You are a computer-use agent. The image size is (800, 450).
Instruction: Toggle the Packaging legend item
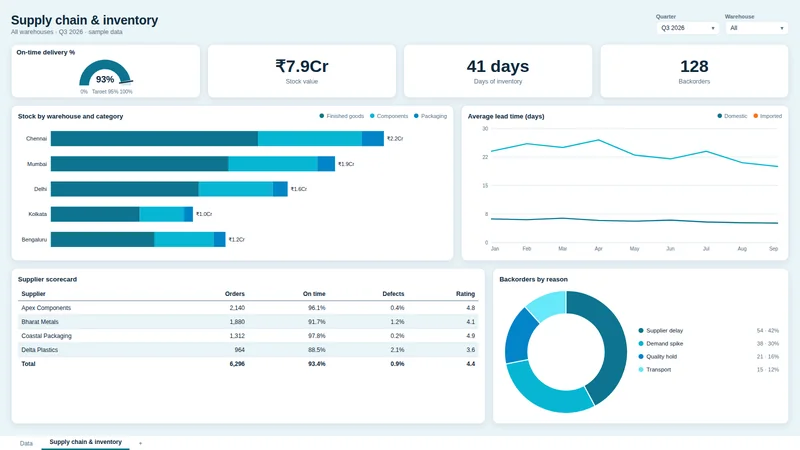[x=430, y=116]
